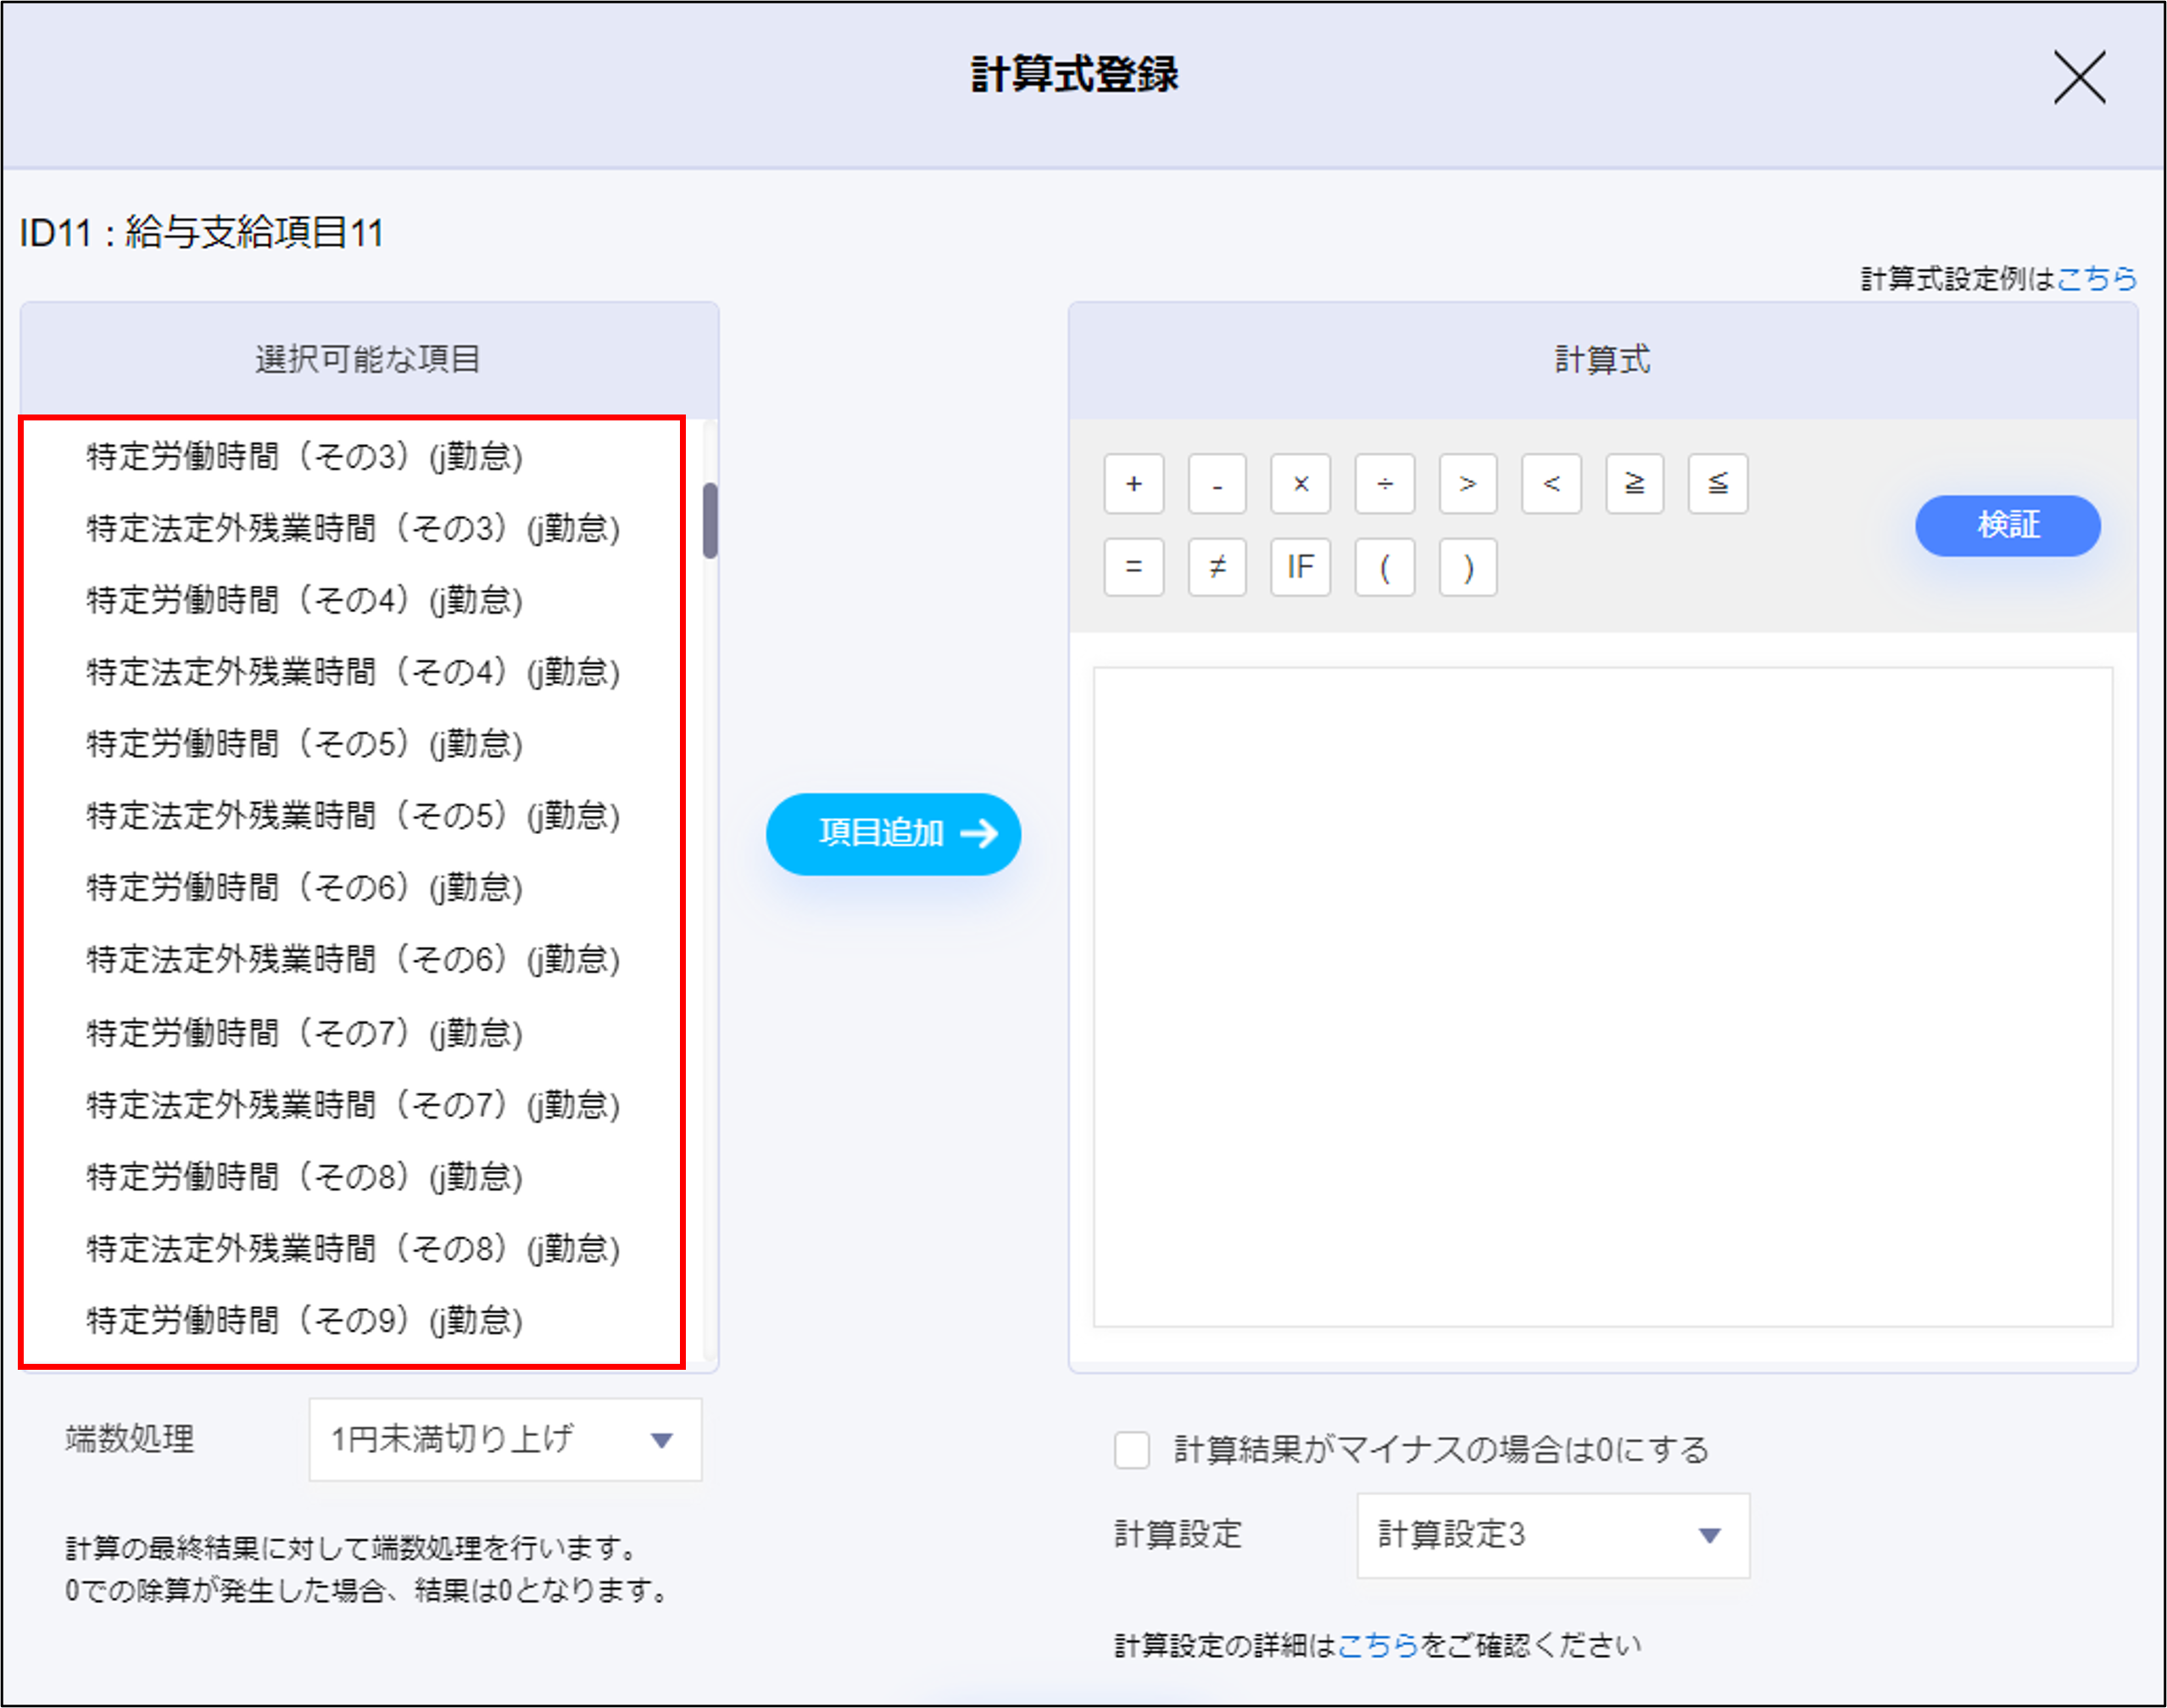Insert the less-than operator
The width and height of the screenshot is (2167, 1708).
(1551, 484)
